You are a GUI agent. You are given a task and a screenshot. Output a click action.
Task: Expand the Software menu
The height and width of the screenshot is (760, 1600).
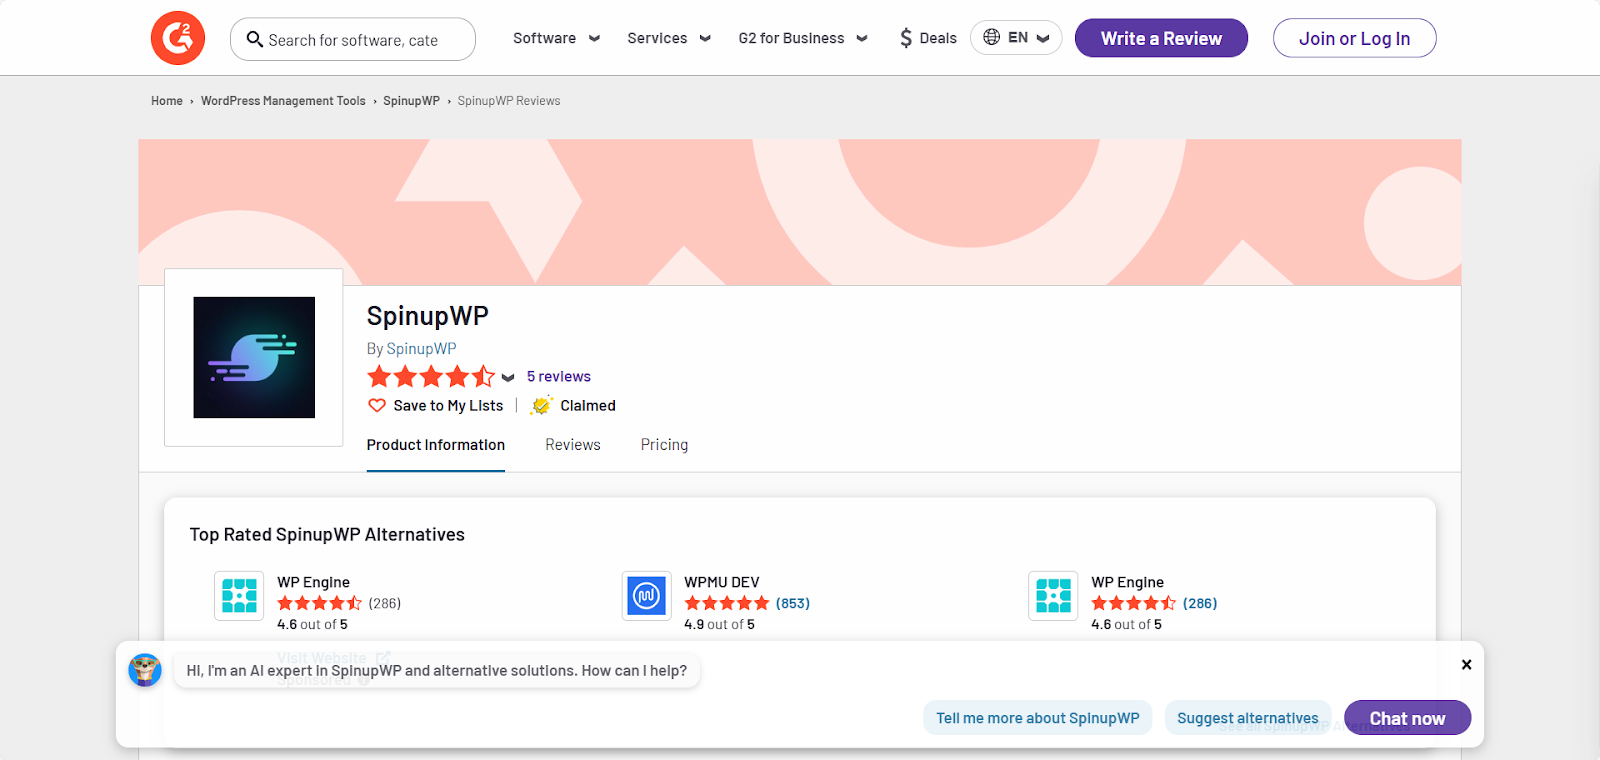click(x=556, y=38)
